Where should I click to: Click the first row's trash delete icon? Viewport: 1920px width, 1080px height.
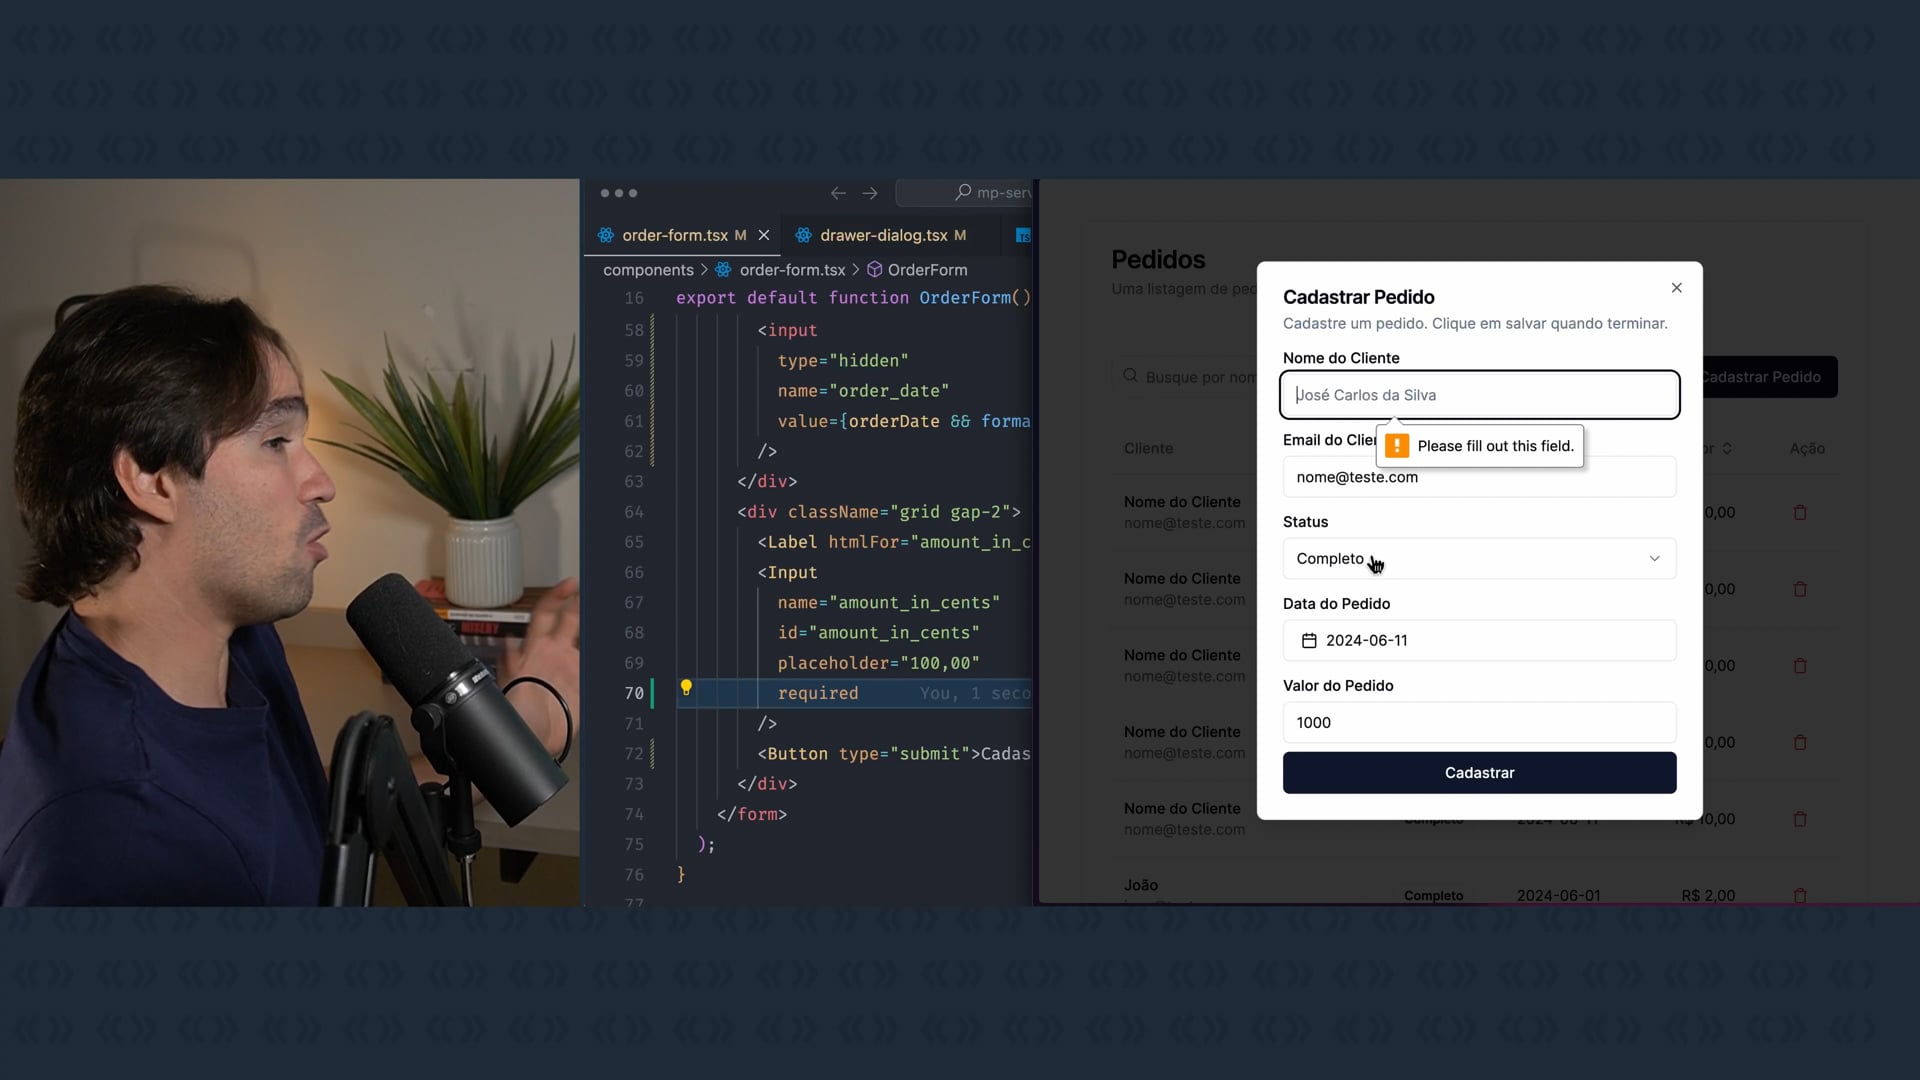click(x=1800, y=513)
